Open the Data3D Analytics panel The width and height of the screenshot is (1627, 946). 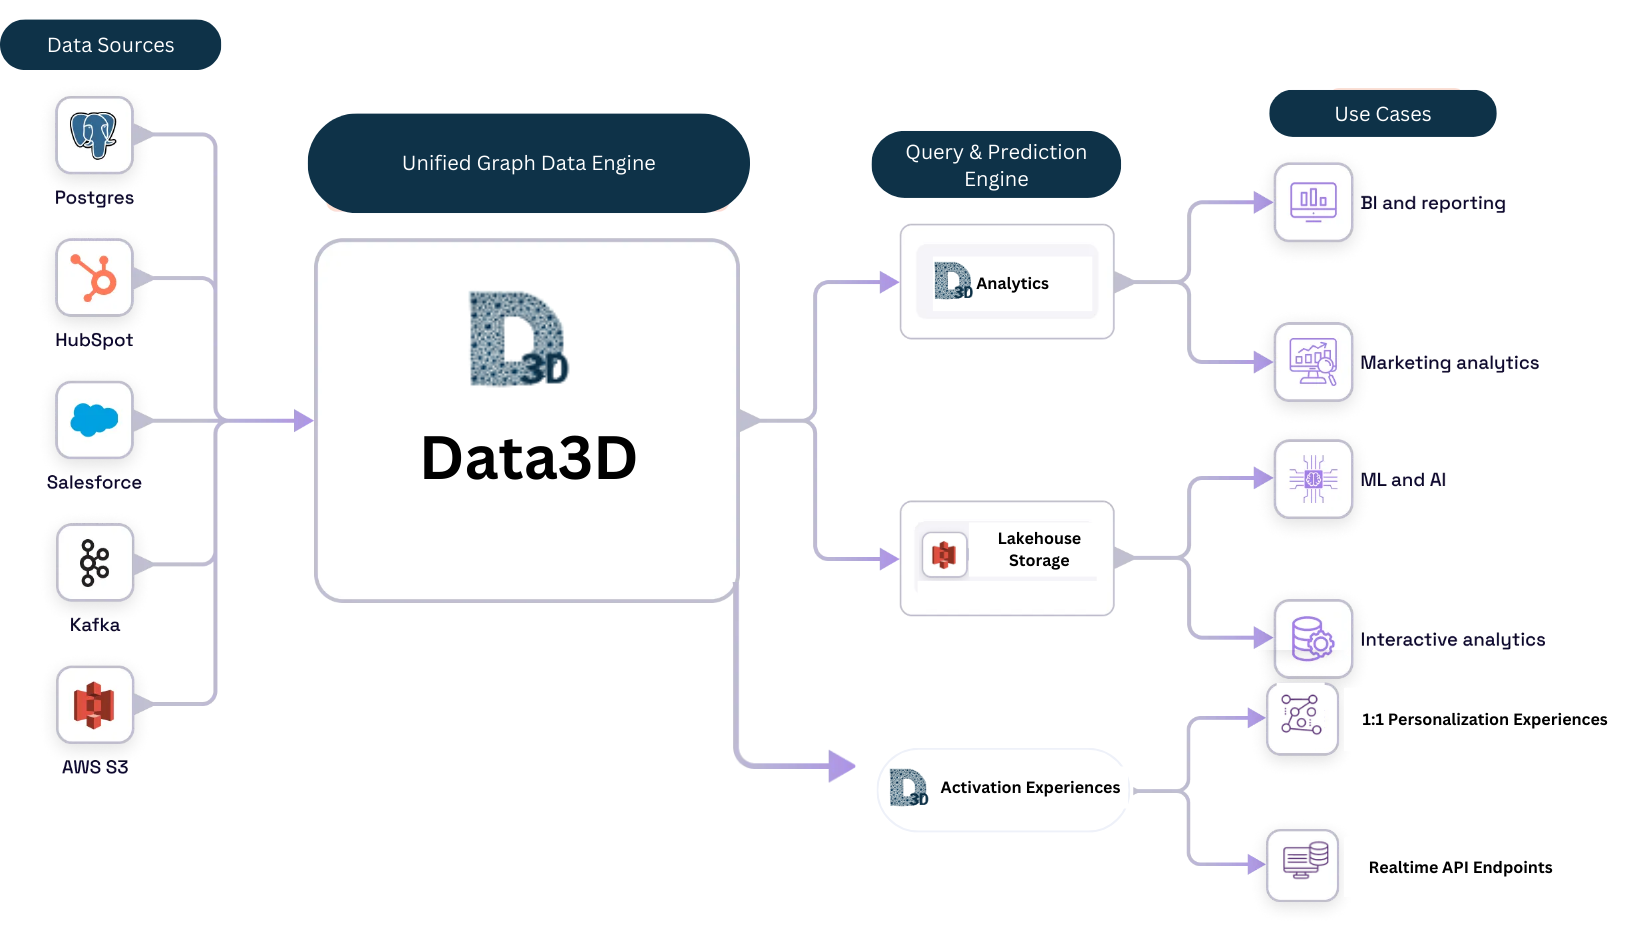1006,282
